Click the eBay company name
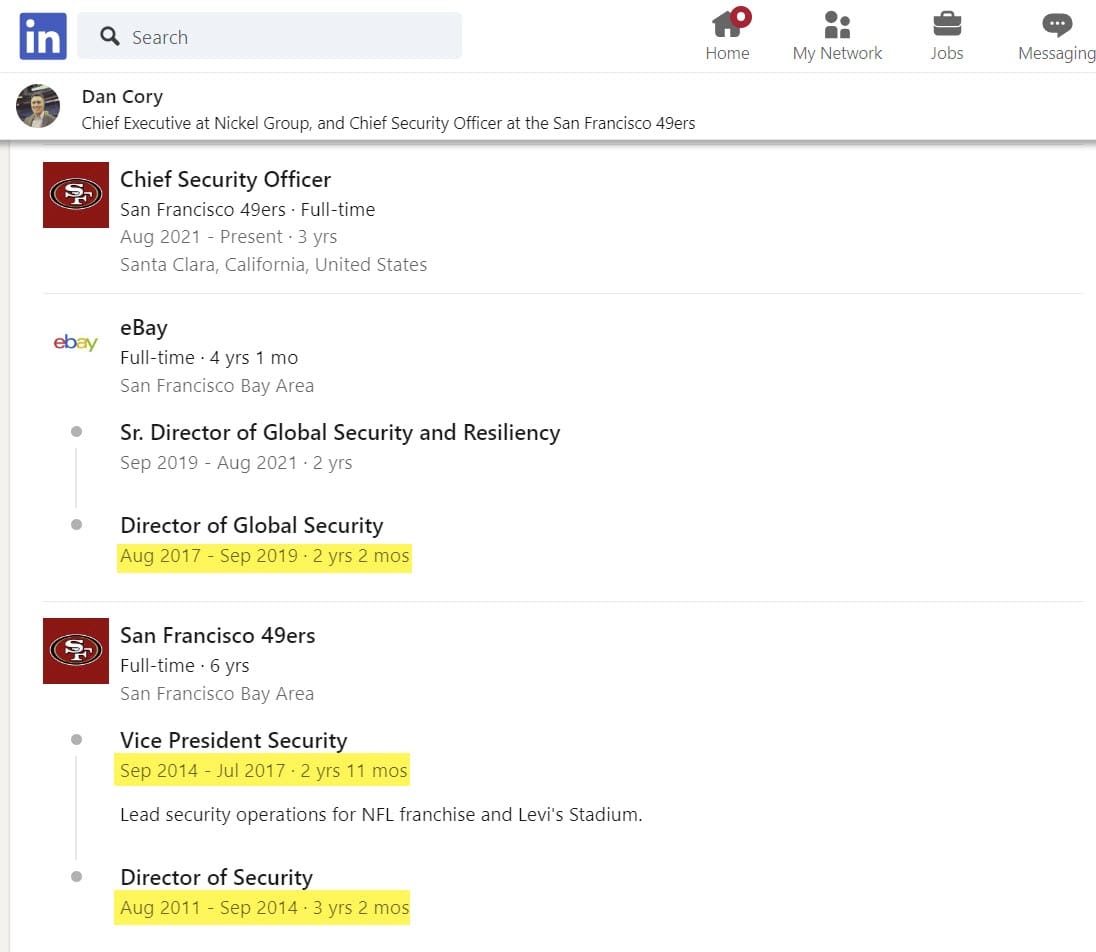The image size is (1096, 952). [x=143, y=328]
